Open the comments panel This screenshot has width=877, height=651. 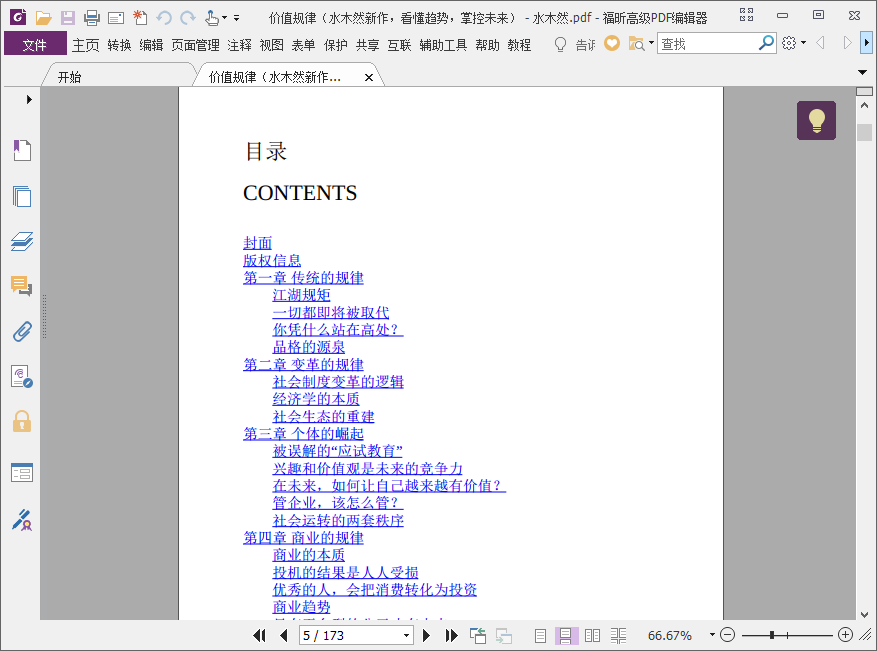tap(22, 286)
